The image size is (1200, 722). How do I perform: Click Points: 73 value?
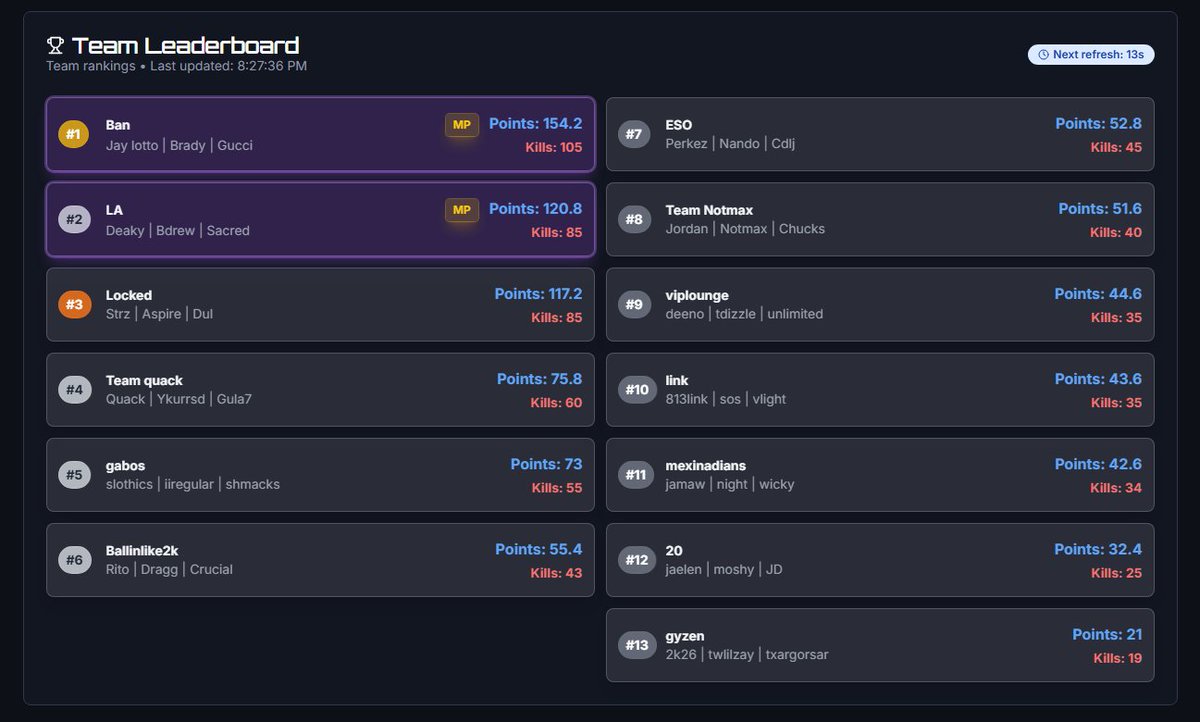pos(546,464)
